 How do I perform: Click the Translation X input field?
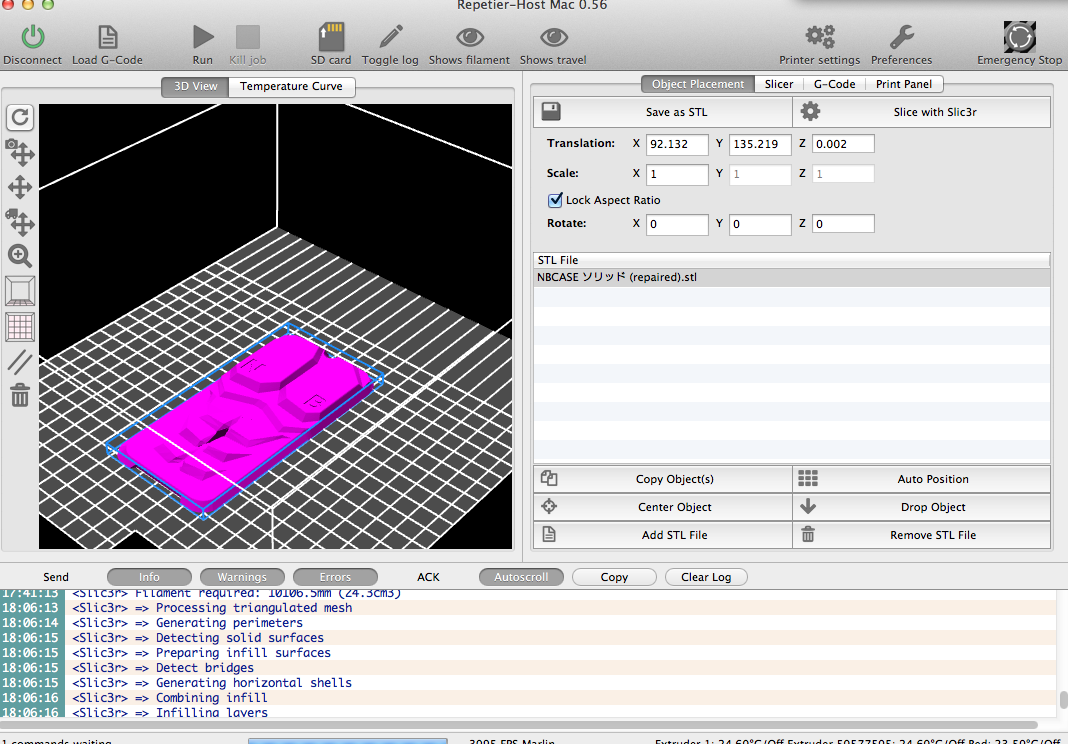tap(677, 144)
